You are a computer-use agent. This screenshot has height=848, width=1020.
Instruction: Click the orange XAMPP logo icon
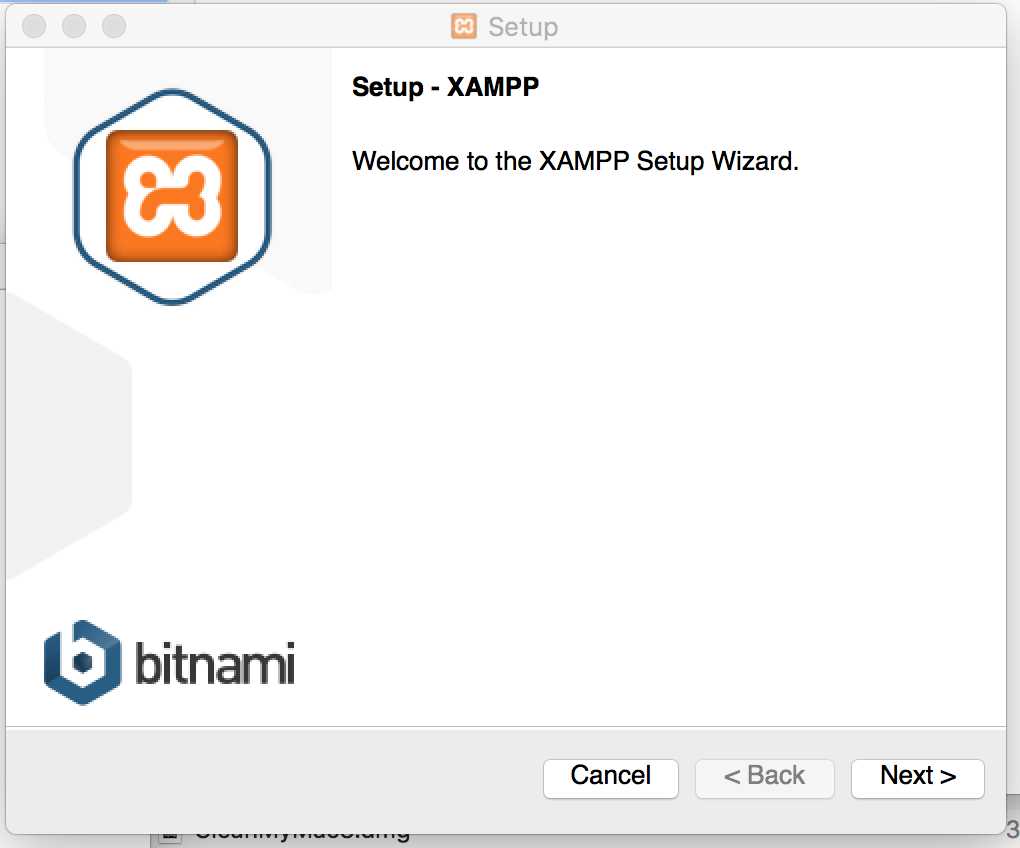(x=172, y=196)
